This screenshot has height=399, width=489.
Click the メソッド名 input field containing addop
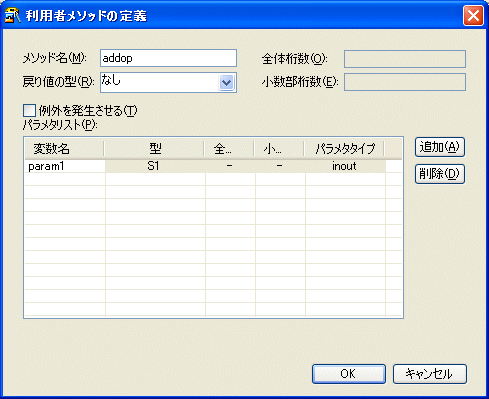click(168, 58)
